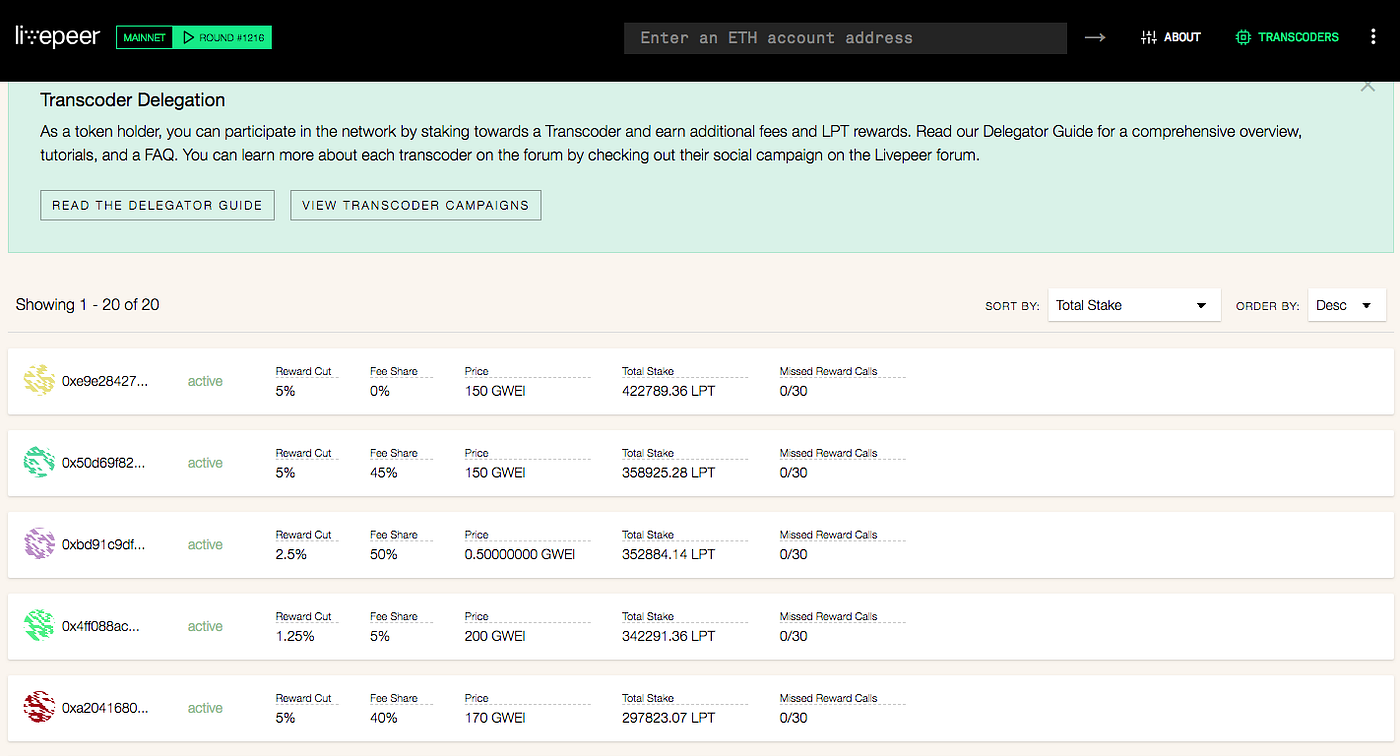1400x756 pixels.
Task: Click Missed Reward Calls label in 0xa2041680 row
Action: click(x=828, y=699)
